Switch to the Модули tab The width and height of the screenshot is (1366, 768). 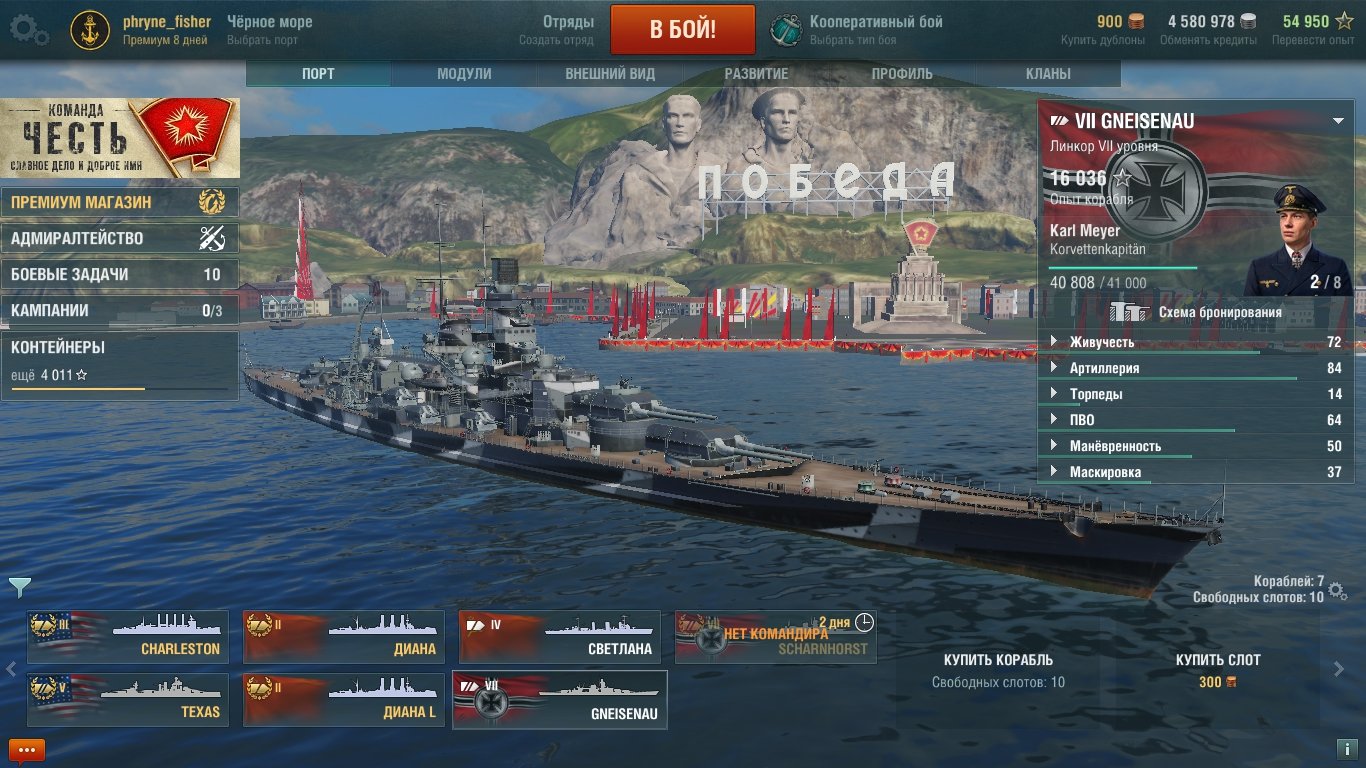[x=464, y=74]
